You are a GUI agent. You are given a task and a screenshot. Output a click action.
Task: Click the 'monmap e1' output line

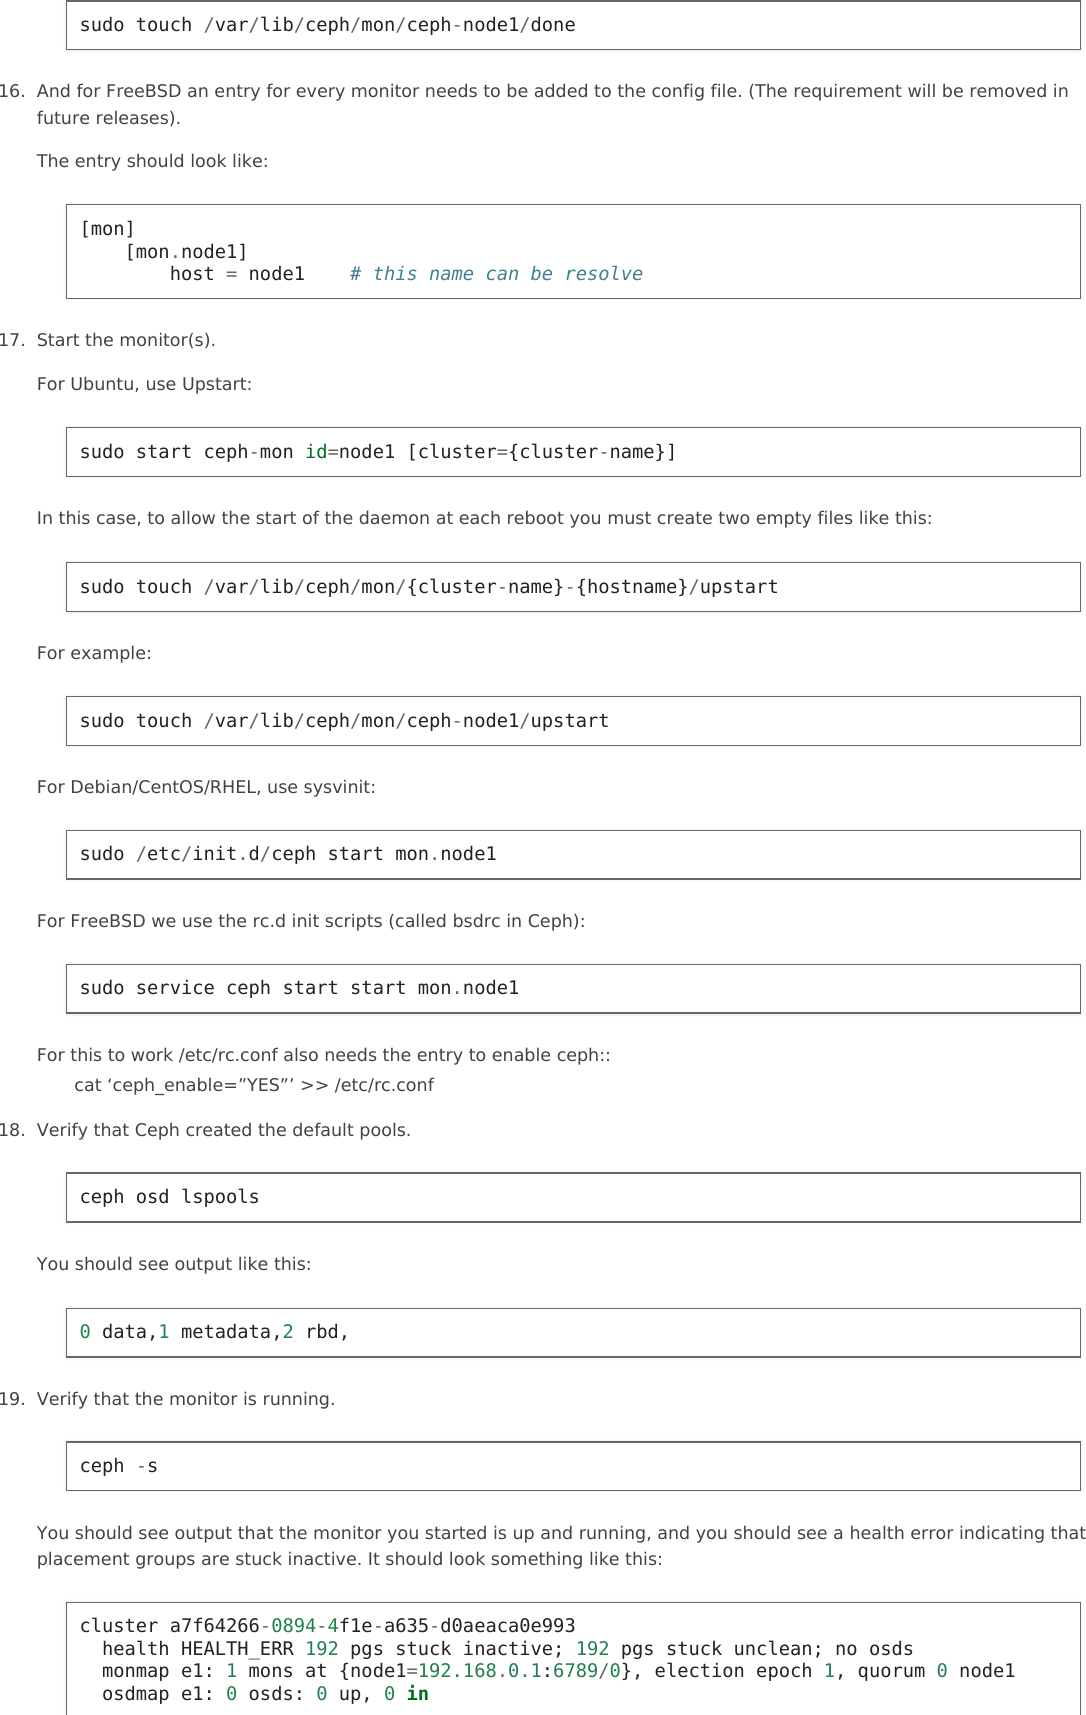click(558, 1671)
